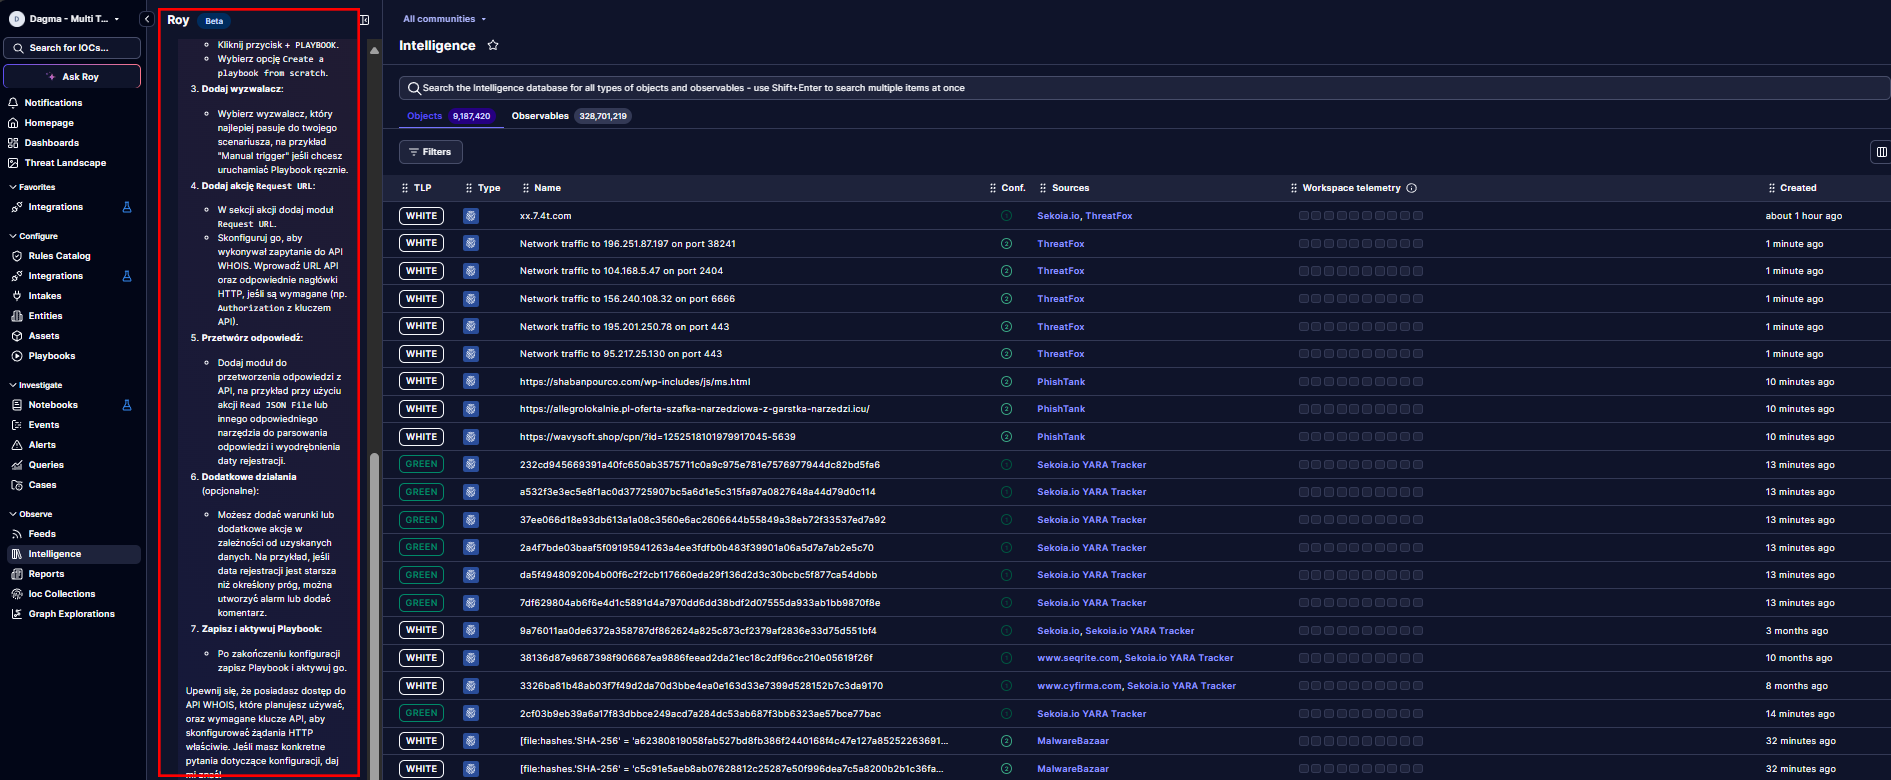The width and height of the screenshot is (1891, 780).
Task: Open the column settings icon right of Filters
Action: pos(1881,152)
